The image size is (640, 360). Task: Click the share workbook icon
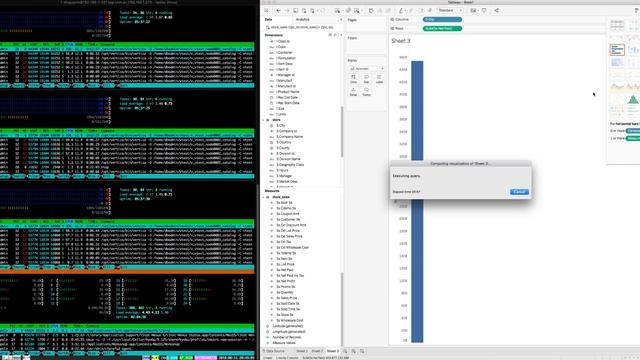click(496, 11)
